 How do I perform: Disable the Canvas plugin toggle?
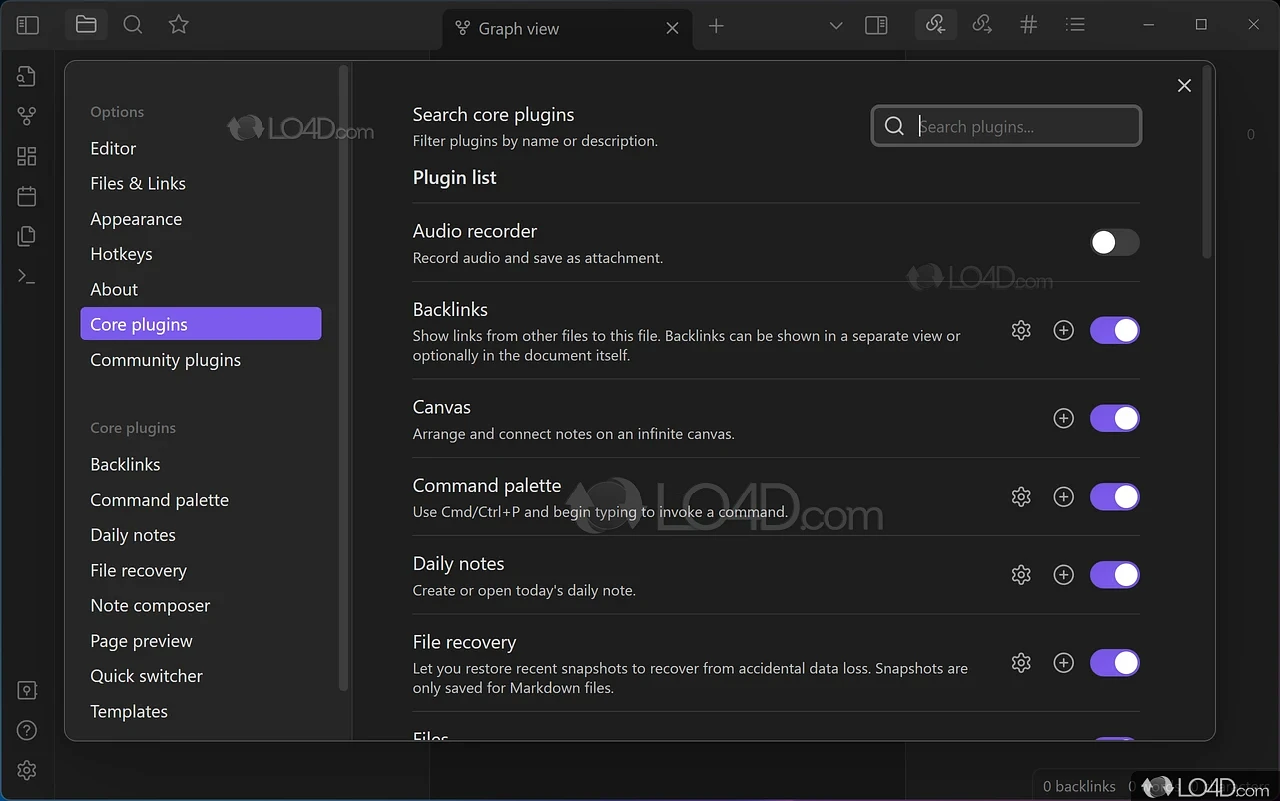pyautogui.click(x=1114, y=418)
